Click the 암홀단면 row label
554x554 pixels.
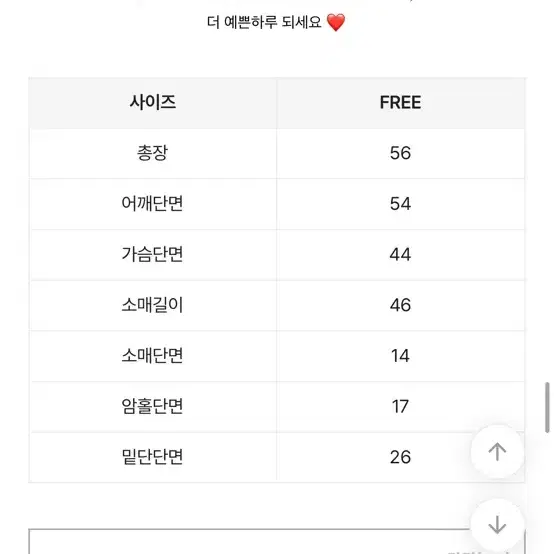153,406
